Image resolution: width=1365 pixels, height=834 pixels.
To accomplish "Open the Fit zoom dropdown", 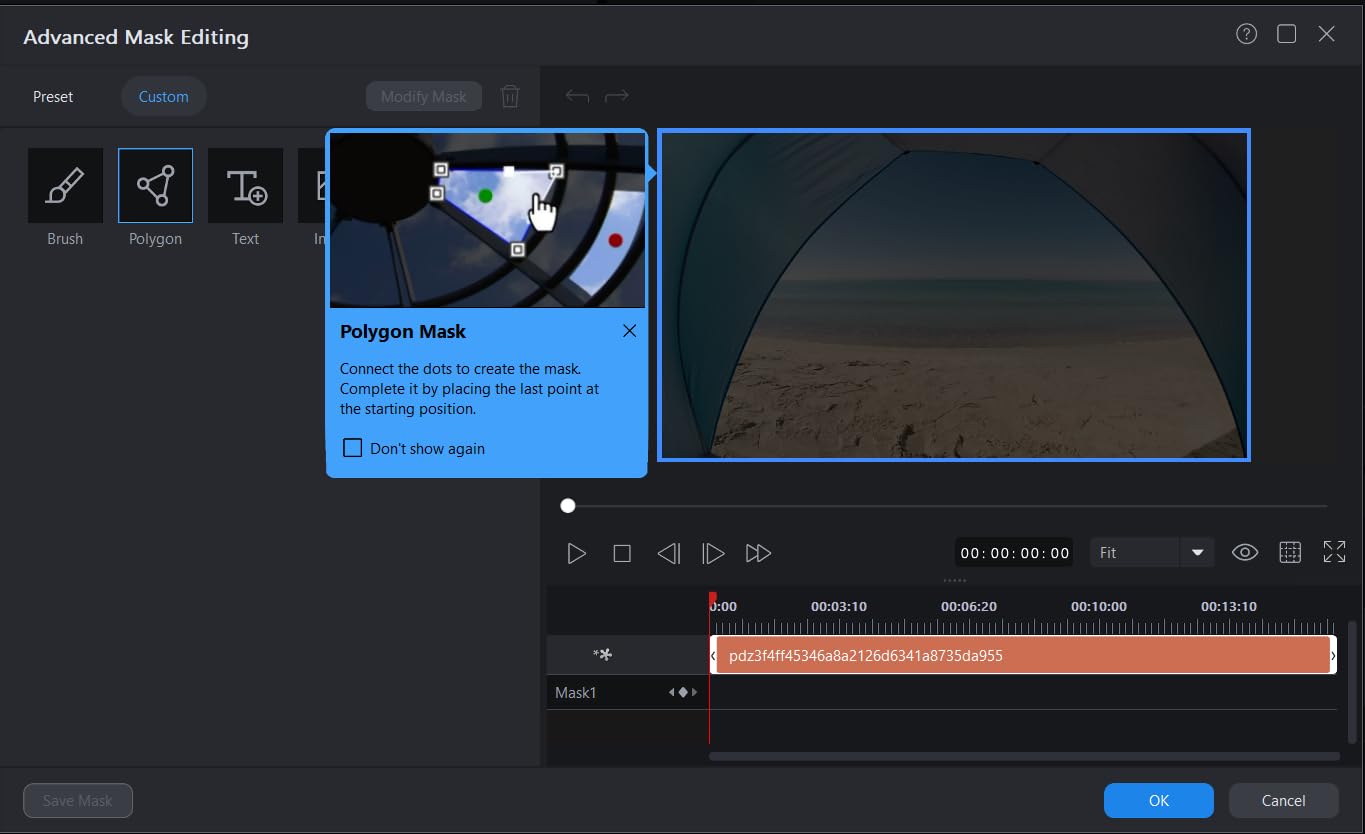I will coord(1197,553).
